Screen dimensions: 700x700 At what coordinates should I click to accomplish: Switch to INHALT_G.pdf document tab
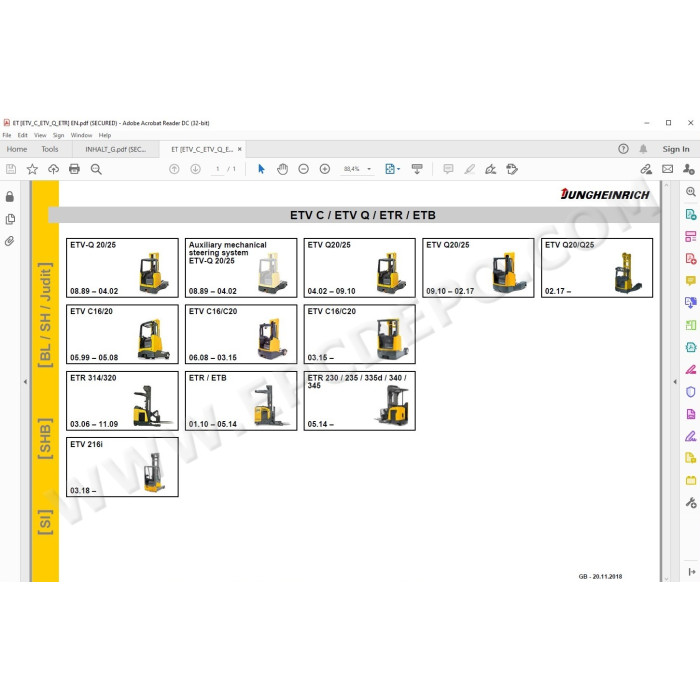tap(116, 150)
